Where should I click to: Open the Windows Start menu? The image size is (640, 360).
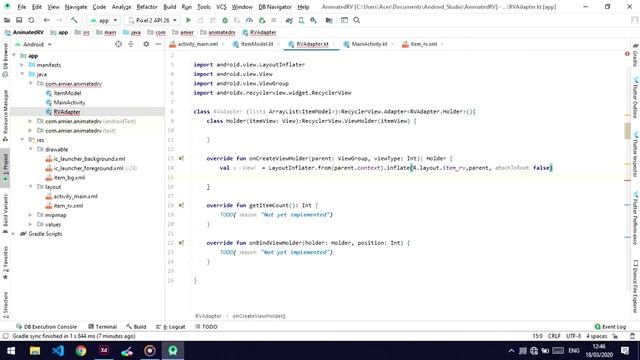pos(11,351)
